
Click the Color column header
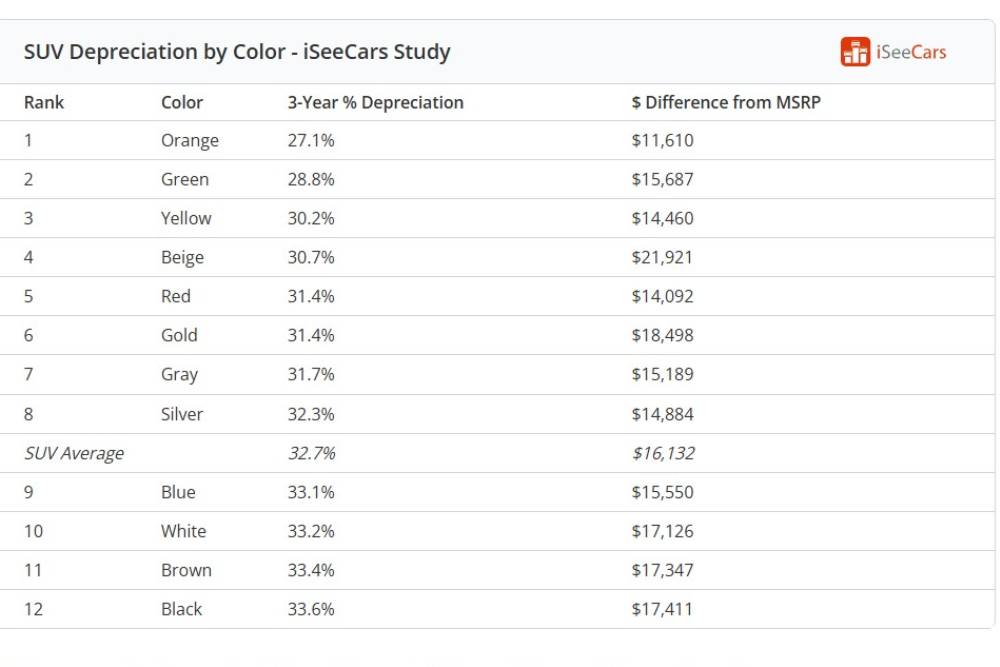point(182,102)
